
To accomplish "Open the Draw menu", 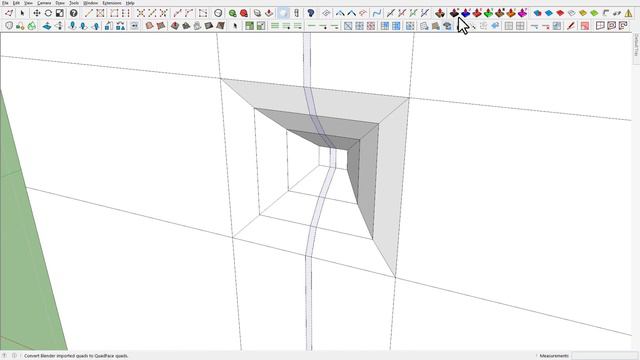I will click(x=60, y=3).
